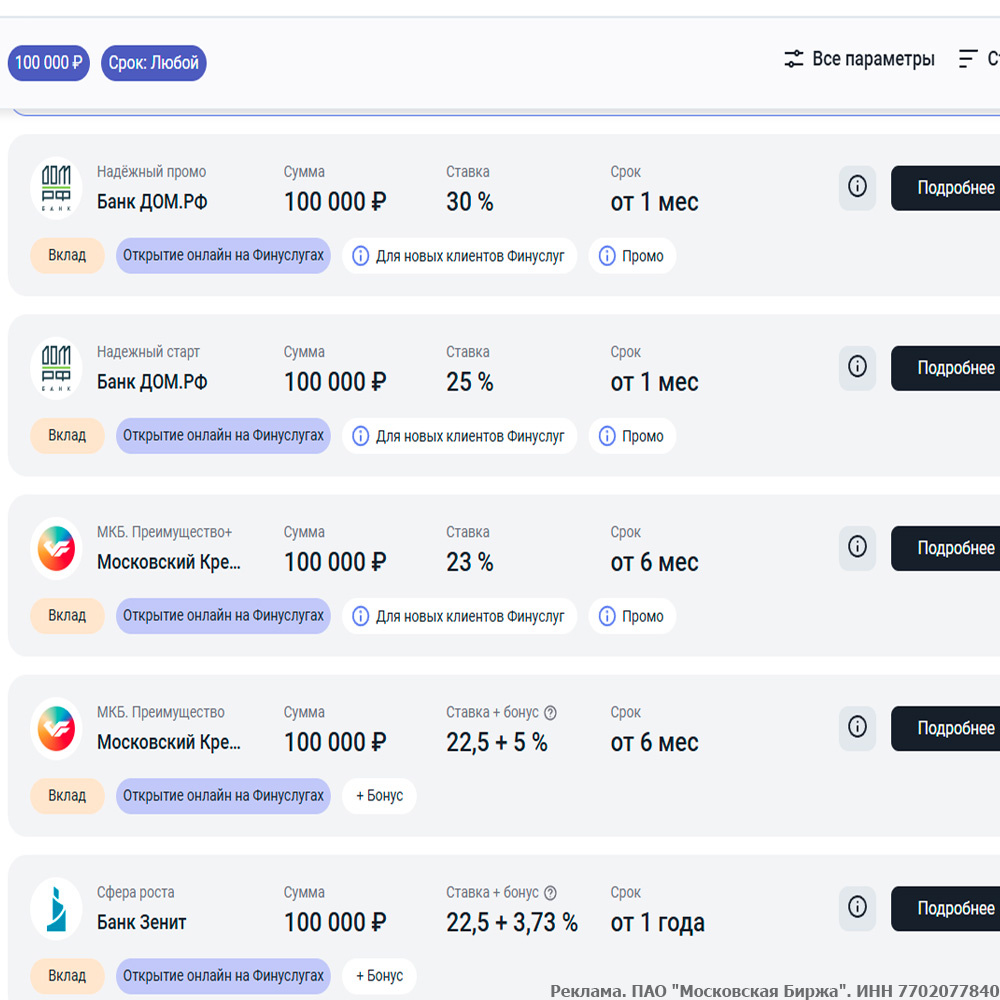Click the Вклад tag on the 23 % МКБ card
Screen dimensions: 1000x1000
(67, 615)
